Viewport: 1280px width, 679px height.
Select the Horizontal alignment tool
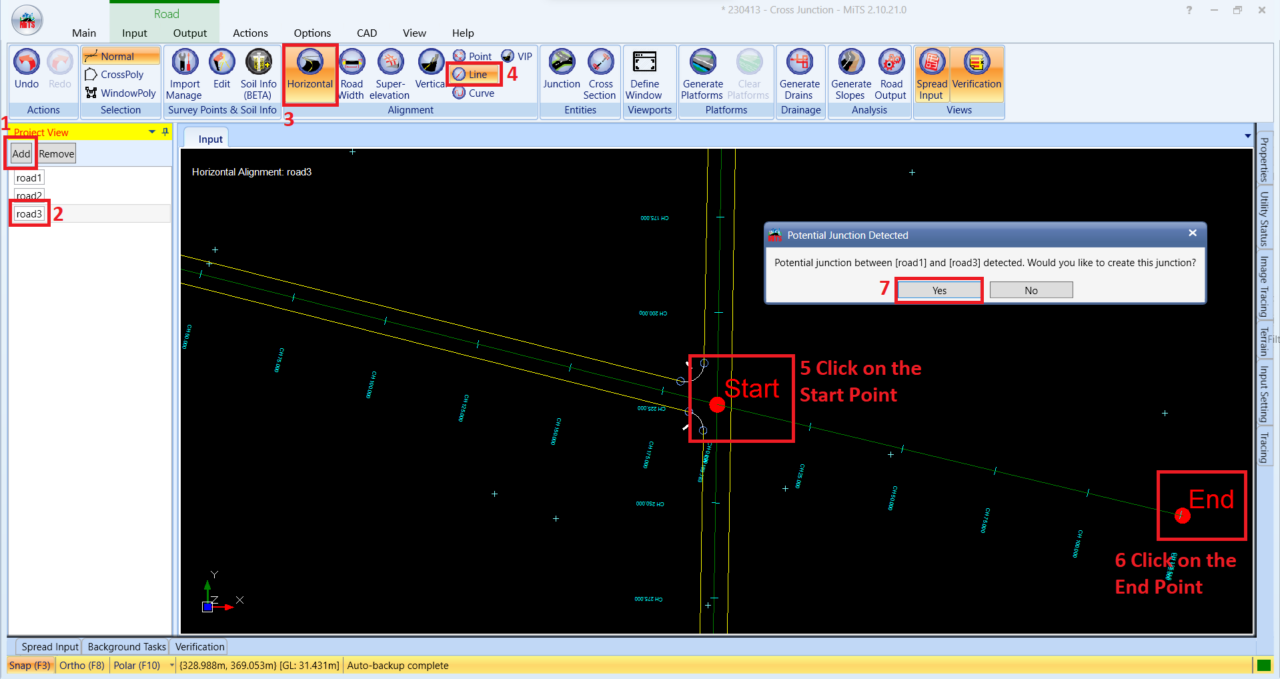click(x=310, y=70)
